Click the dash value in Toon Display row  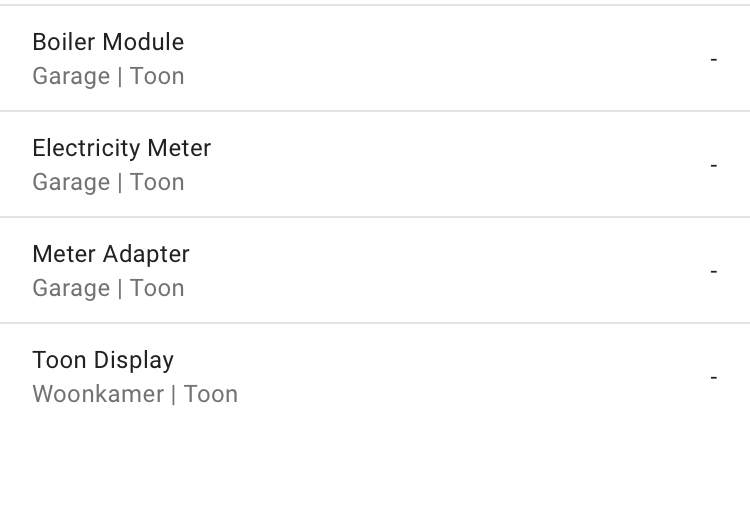coord(714,377)
